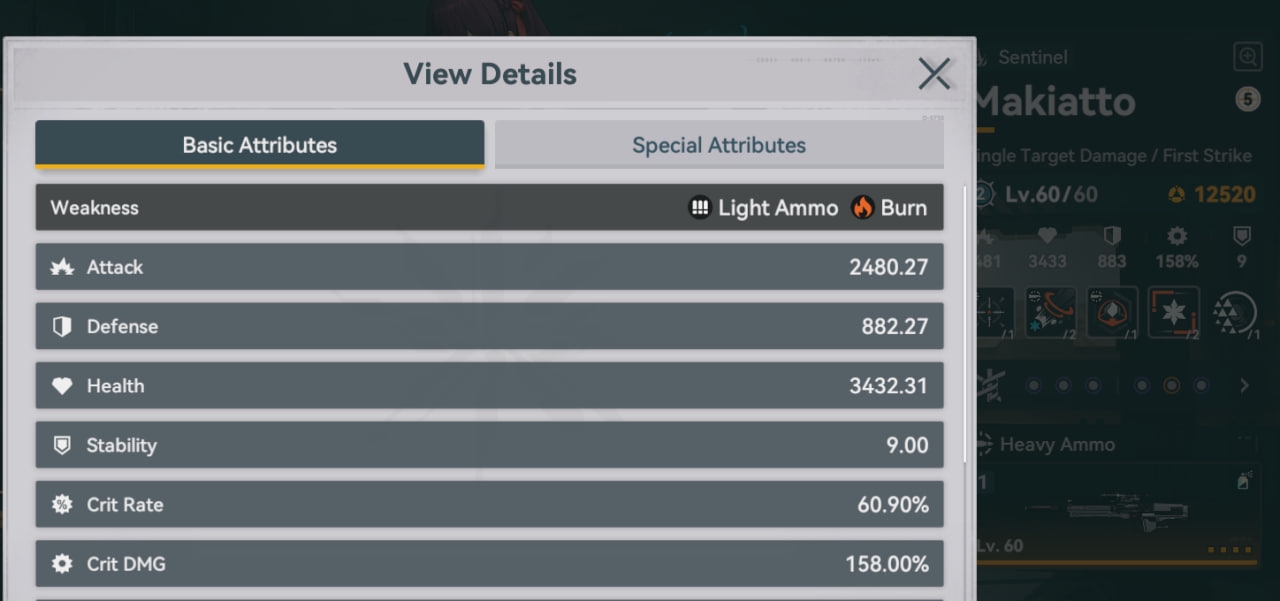
Task: Expand the key slots with right chevron
Action: (x=1245, y=385)
